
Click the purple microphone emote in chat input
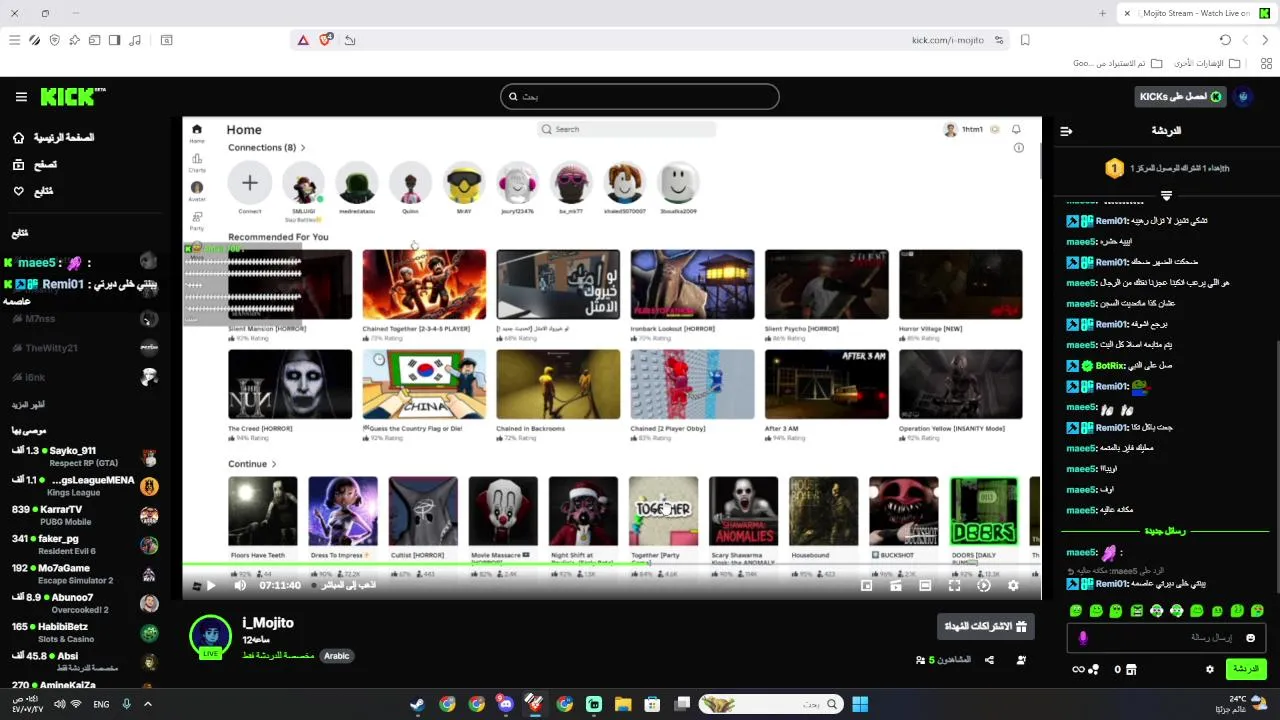click(1083, 638)
